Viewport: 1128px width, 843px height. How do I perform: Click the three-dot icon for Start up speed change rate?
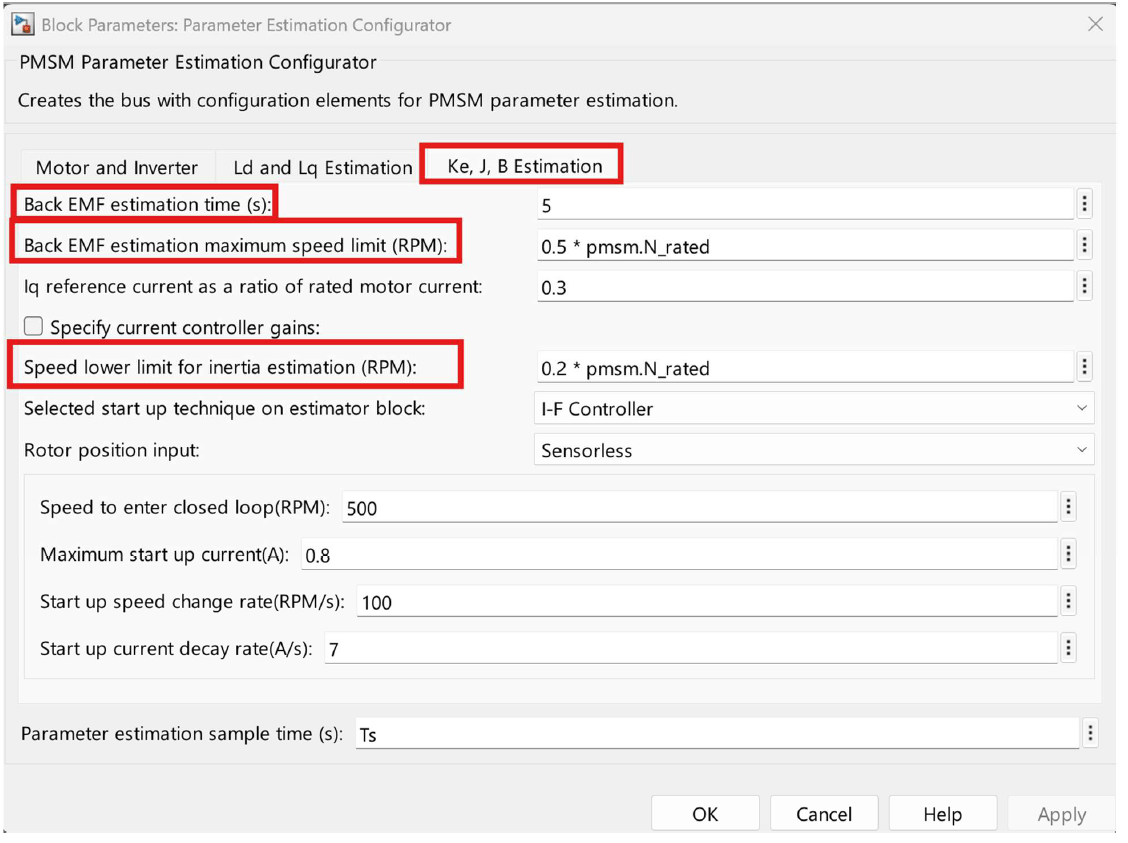pyautogui.click(x=1068, y=602)
